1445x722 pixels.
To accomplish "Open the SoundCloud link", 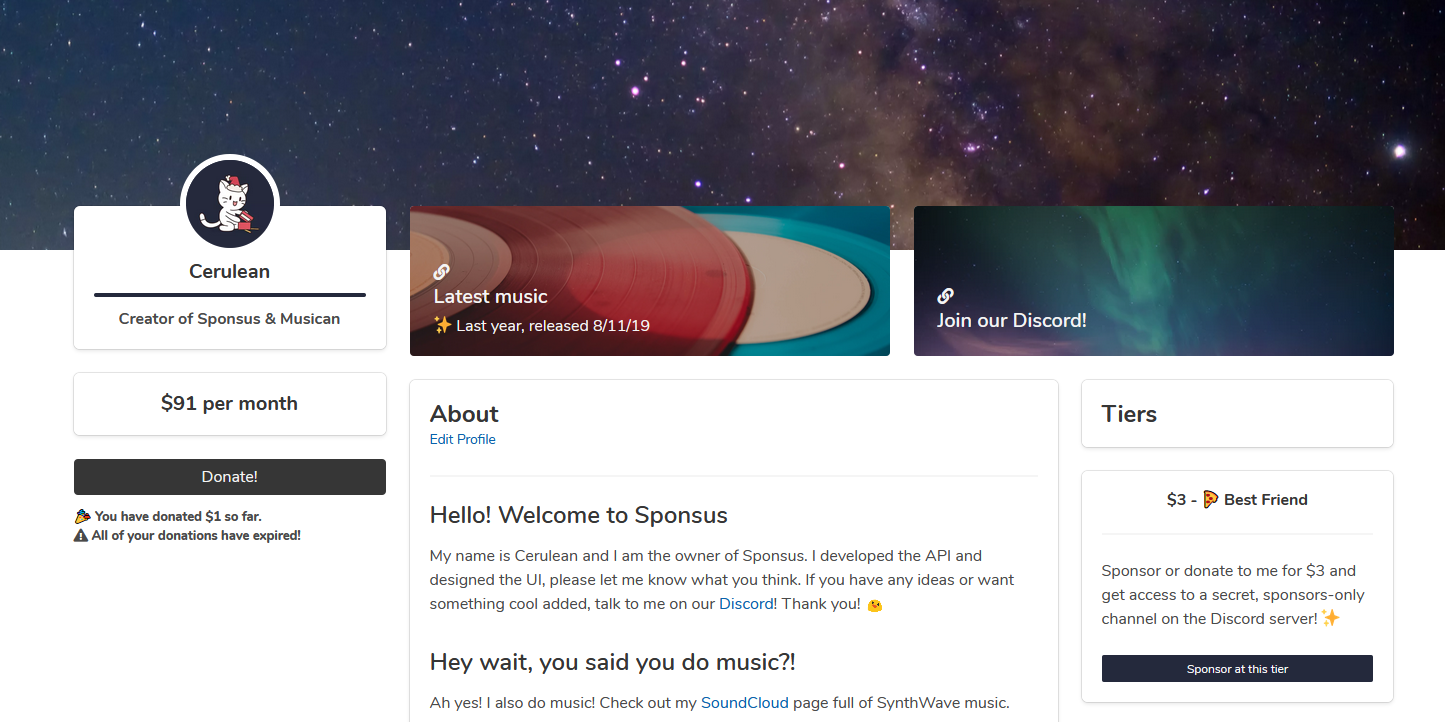I will point(745,702).
